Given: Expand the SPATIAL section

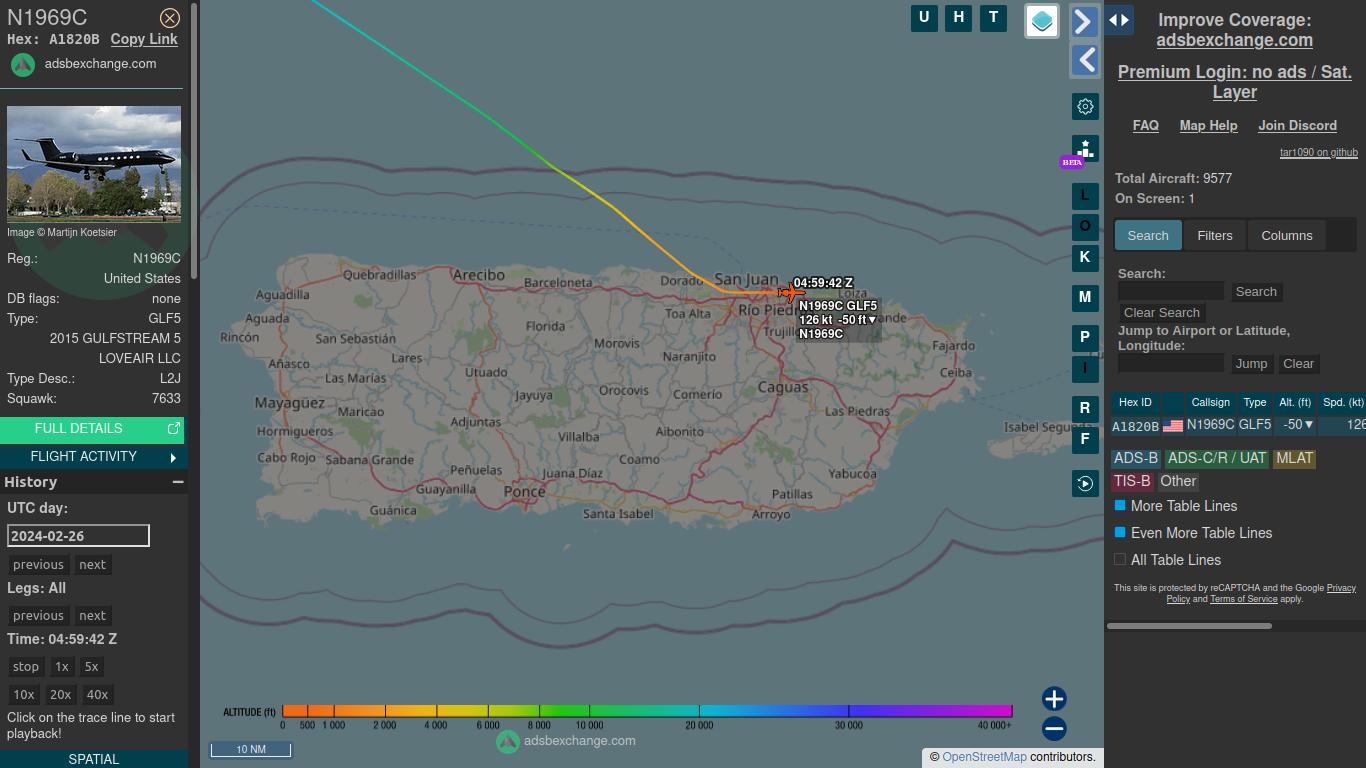Looking at the screenshot, I should click(94, 759).
